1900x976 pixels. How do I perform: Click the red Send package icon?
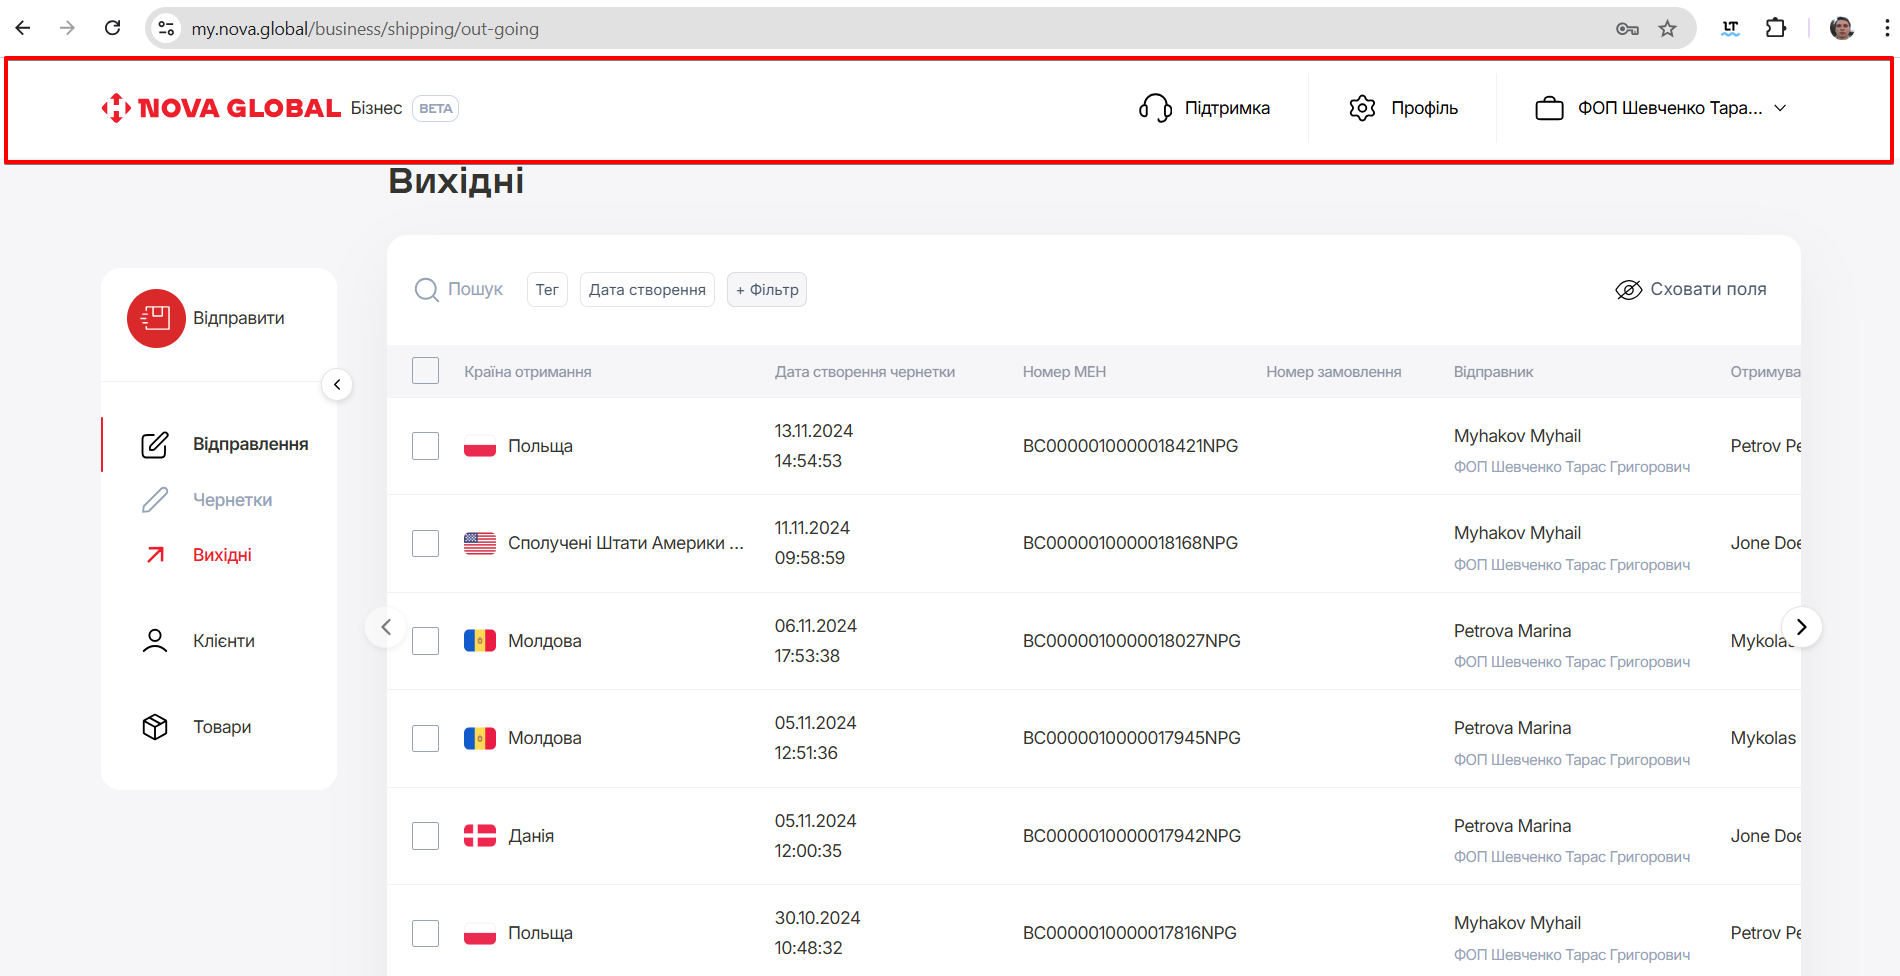tap(156, 318)
